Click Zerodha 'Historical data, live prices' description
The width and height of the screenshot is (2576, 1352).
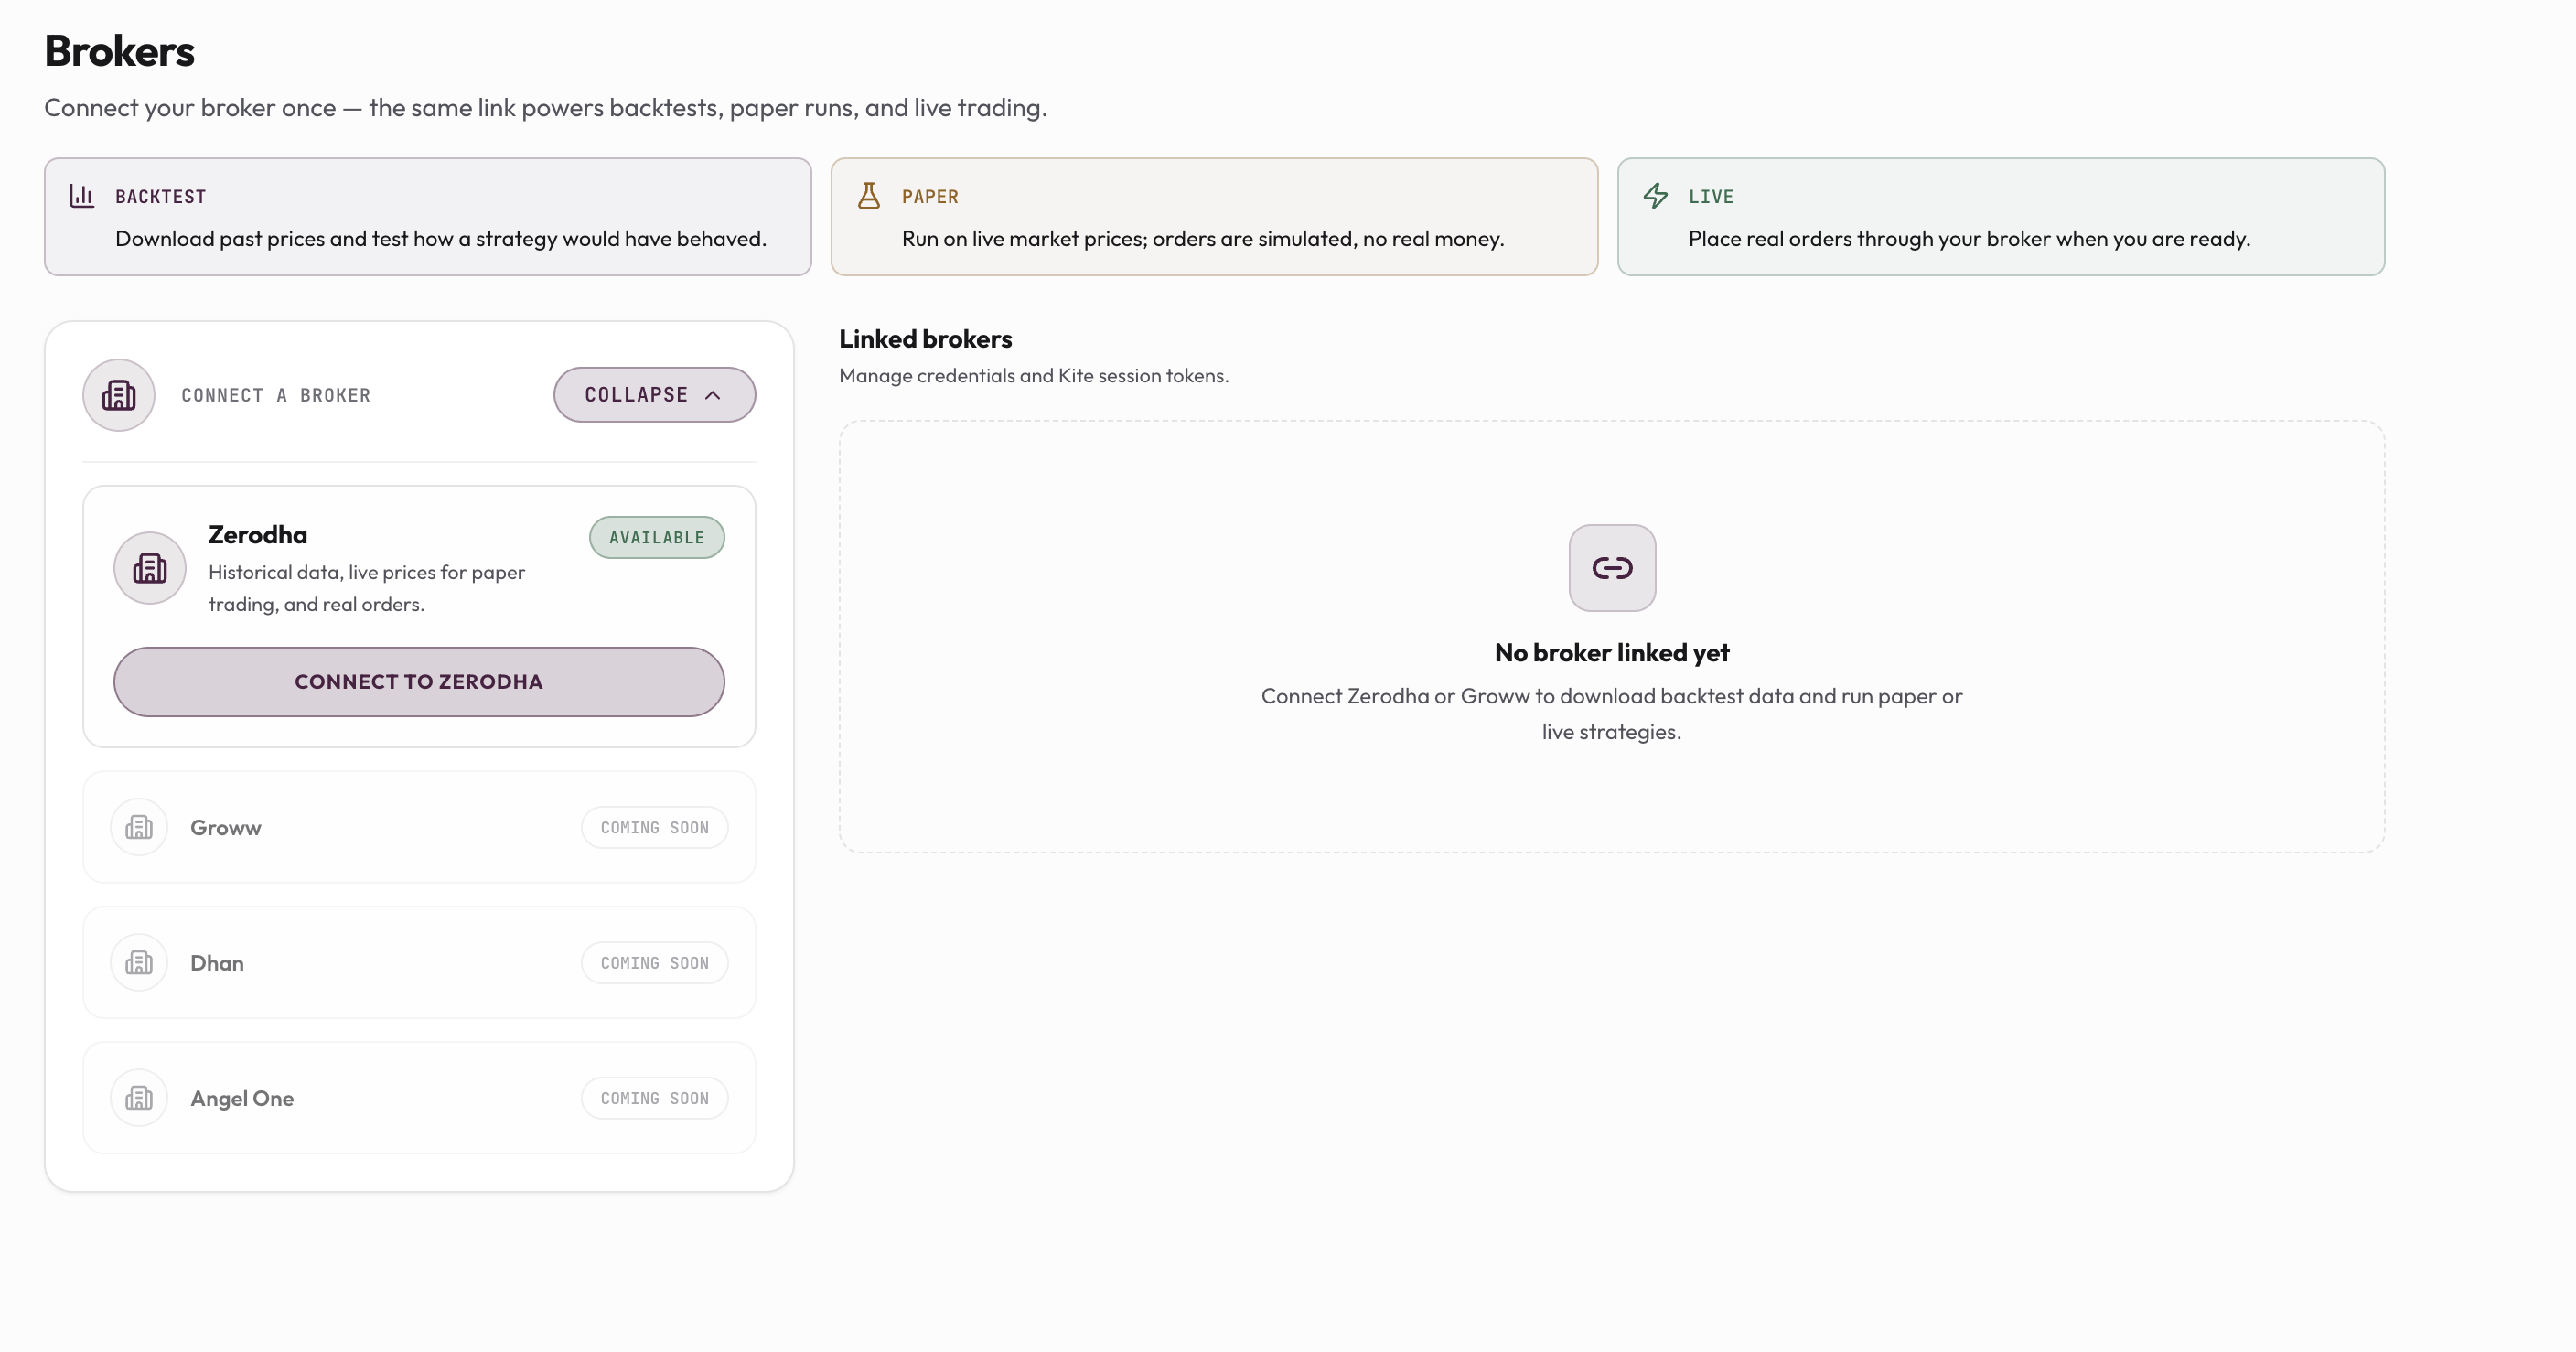pos(367,588)
